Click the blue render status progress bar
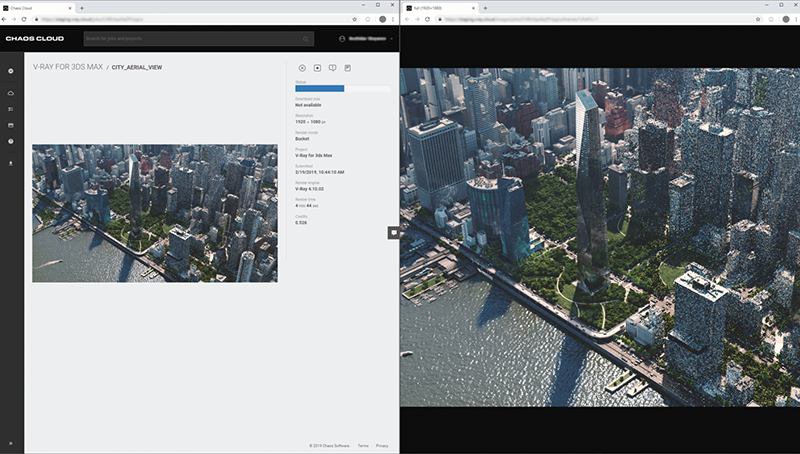The image size is (800, 454). pyautogui.click(x=320, y=89)
